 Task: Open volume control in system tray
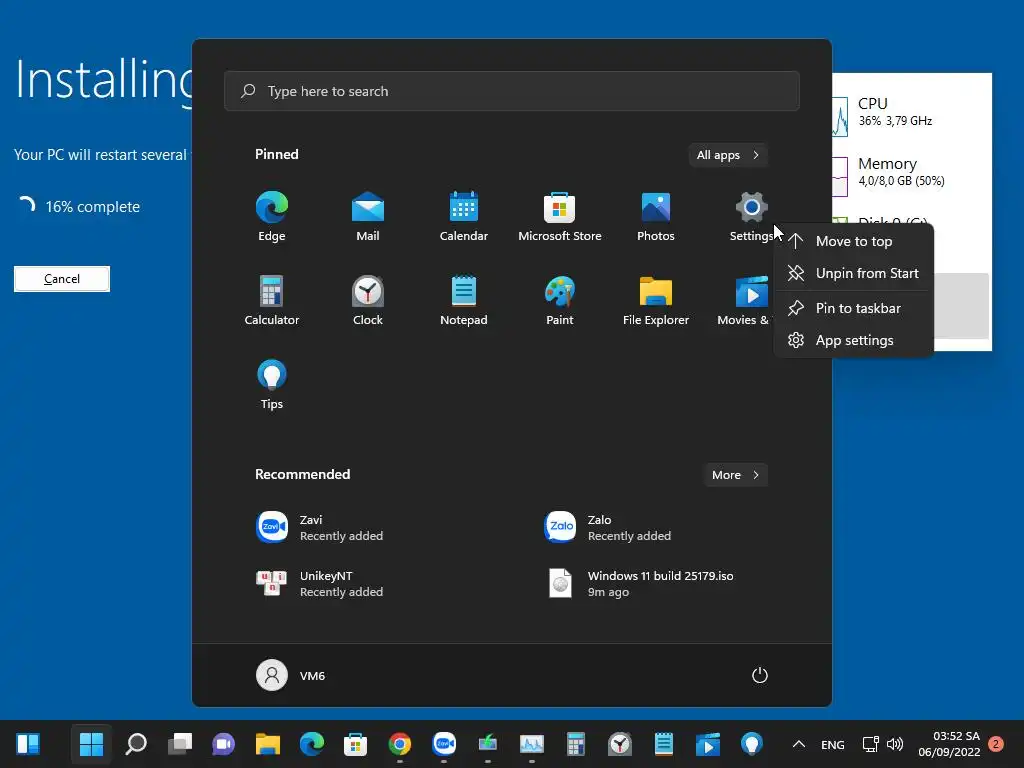point(895,744)
